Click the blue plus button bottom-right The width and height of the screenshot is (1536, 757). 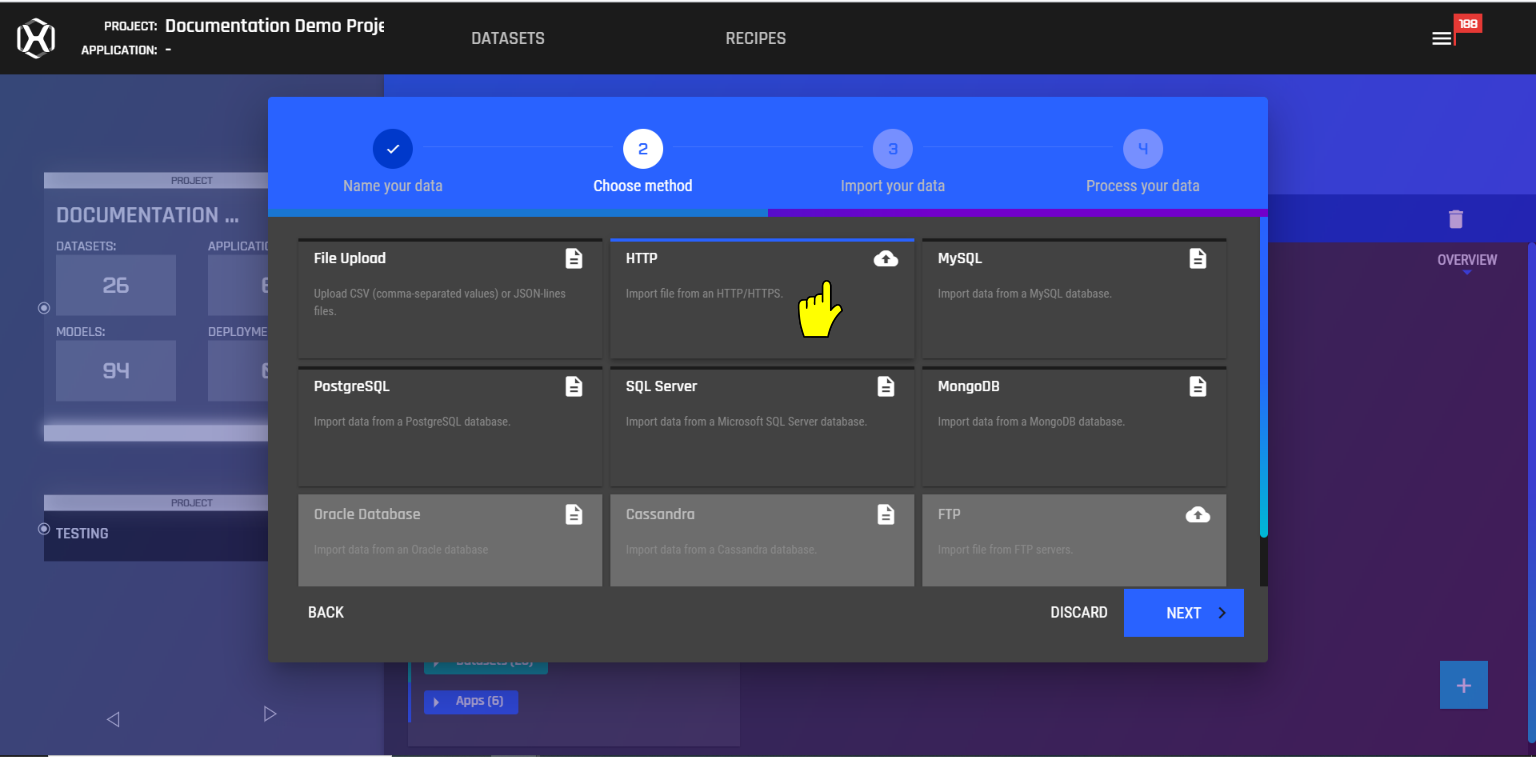click(1463, 685)
